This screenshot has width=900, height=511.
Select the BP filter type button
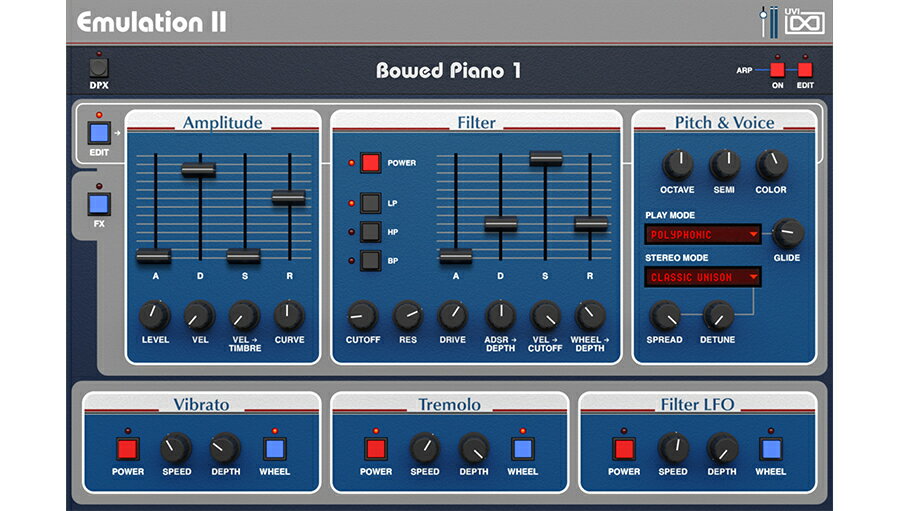[x=371, y=261]
